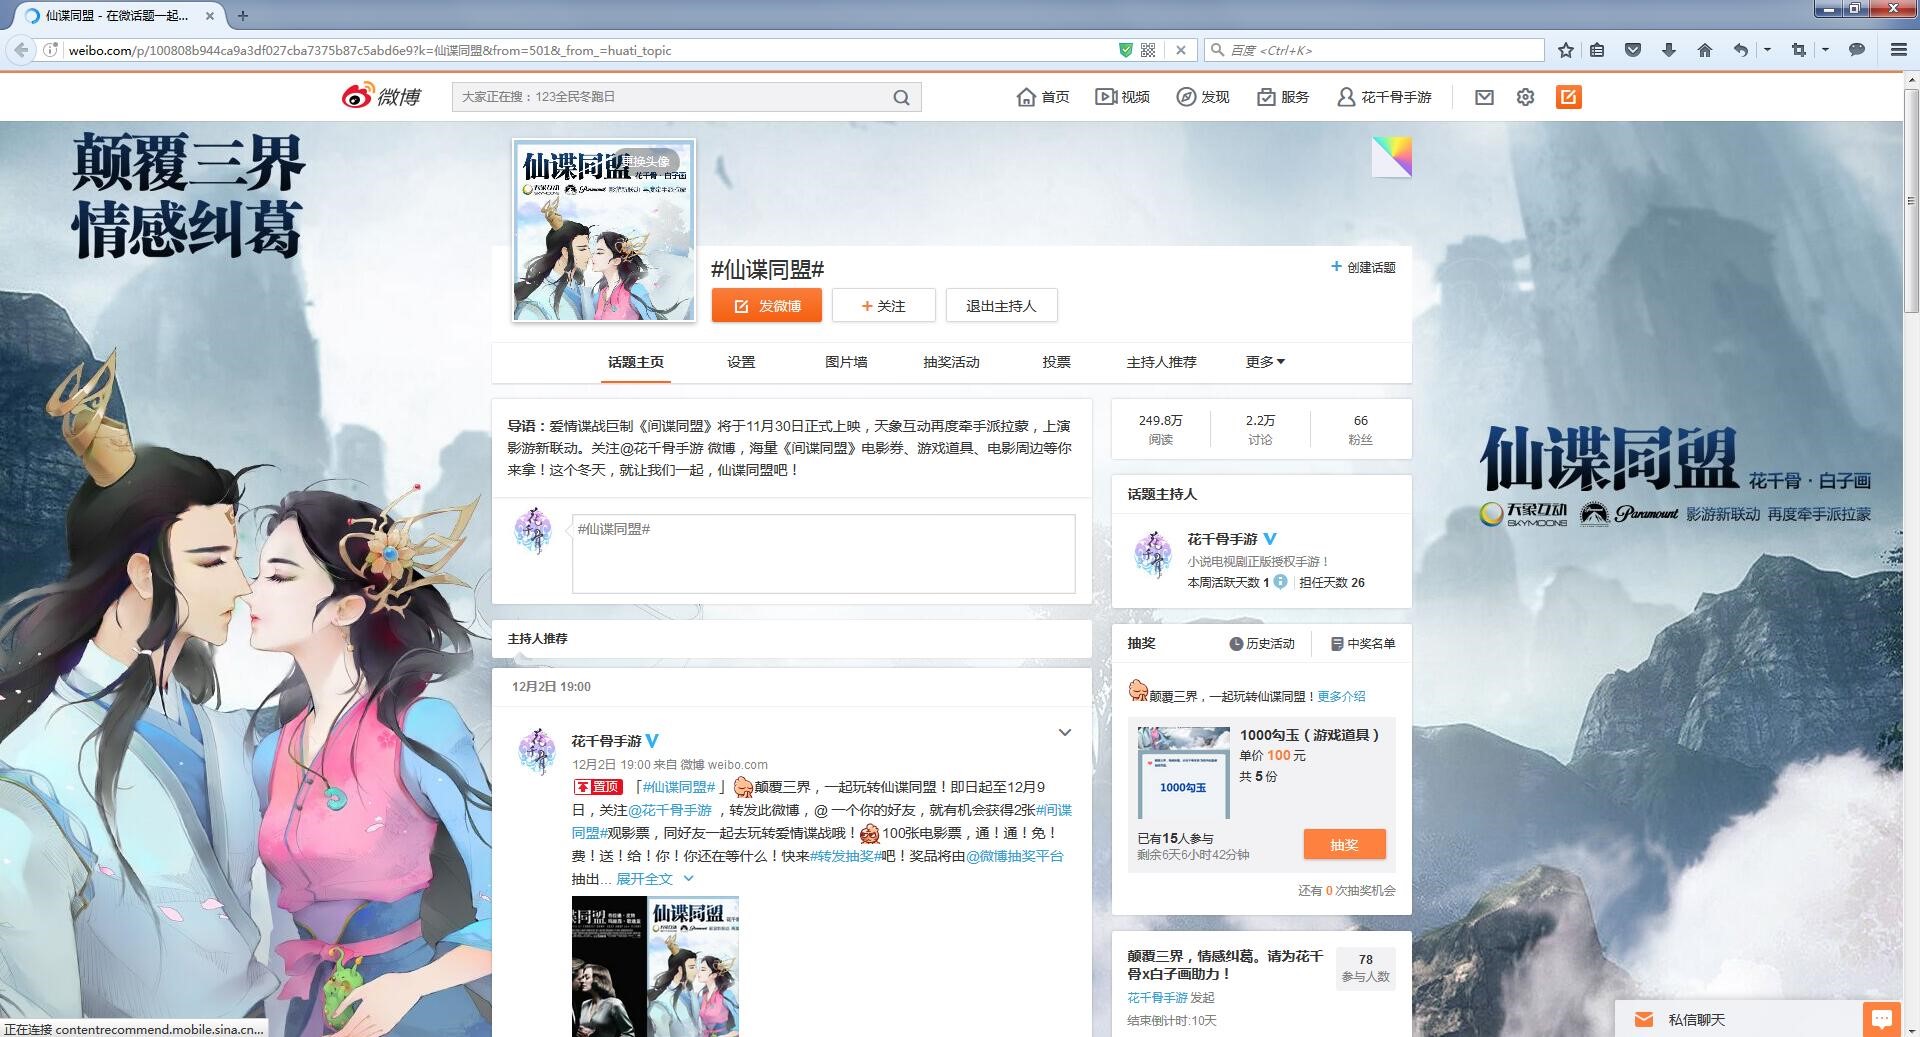Viewport: 1920px width, 1037px height.
Task: Click the green shield security icon in the address bar
Action: coord(1125,50)
